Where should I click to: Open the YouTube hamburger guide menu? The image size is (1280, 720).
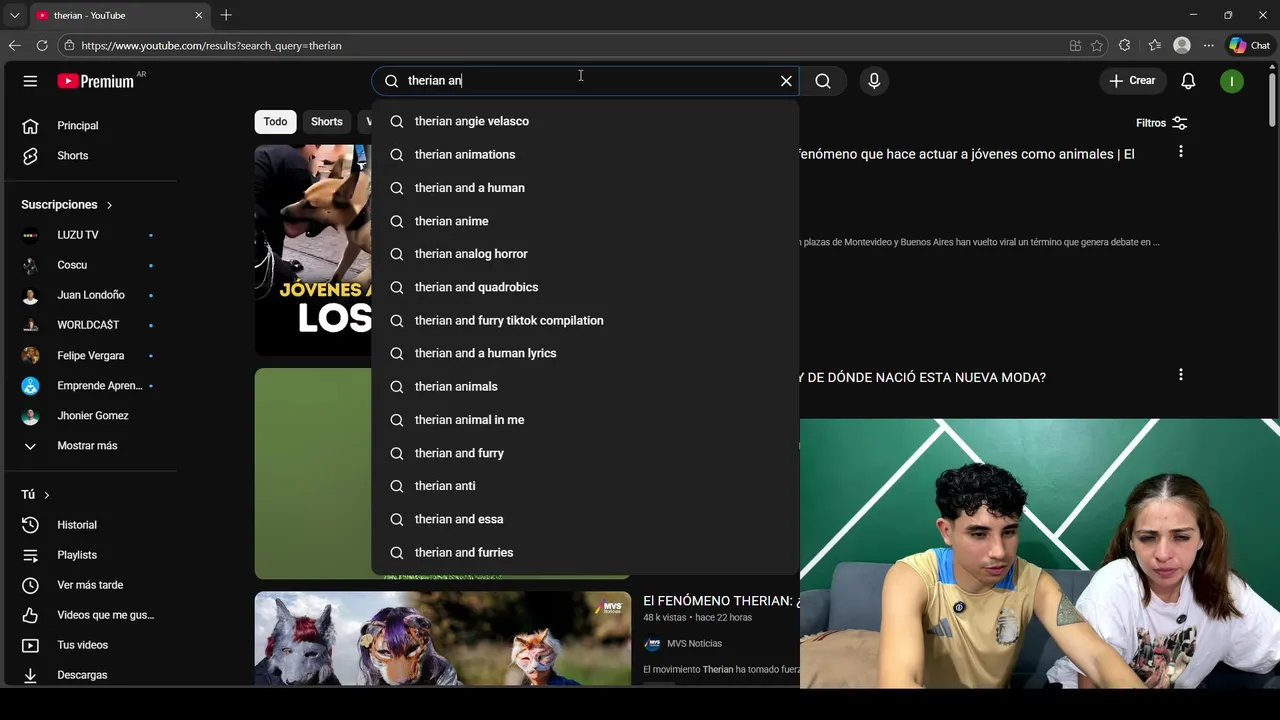(x=30, y=81)
